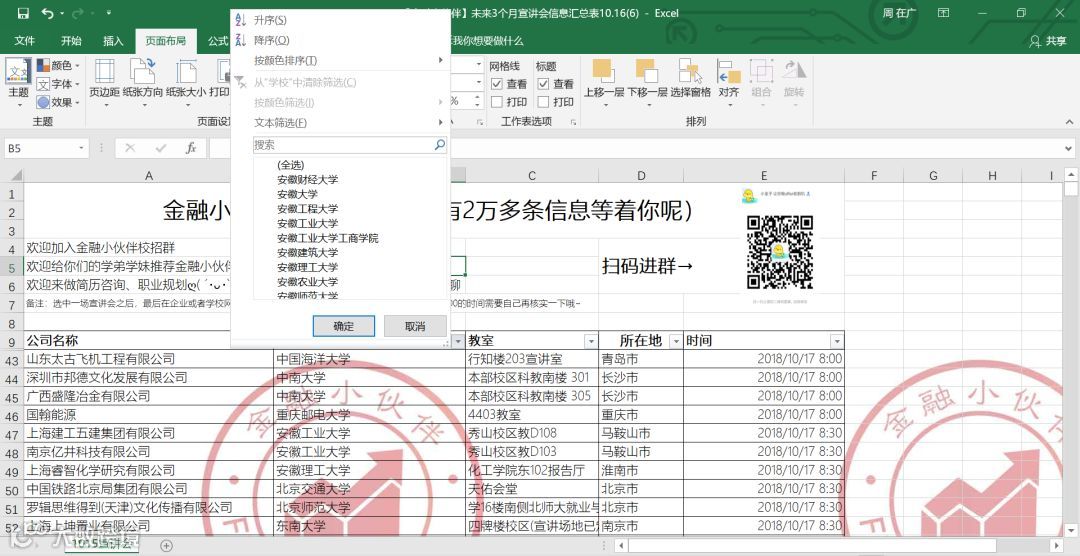Click the add new sheet plus icon
This screenshot has height=556, width=1080.
coord(166,545)
